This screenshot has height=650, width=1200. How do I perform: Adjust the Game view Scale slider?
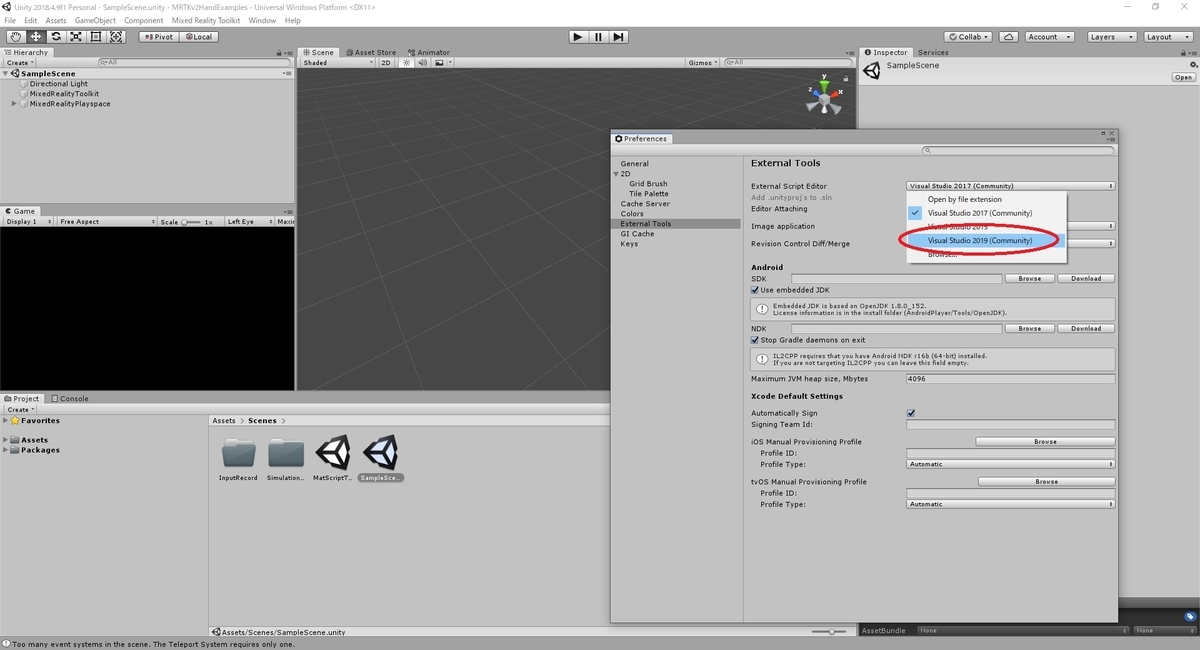tap(190, 222)
